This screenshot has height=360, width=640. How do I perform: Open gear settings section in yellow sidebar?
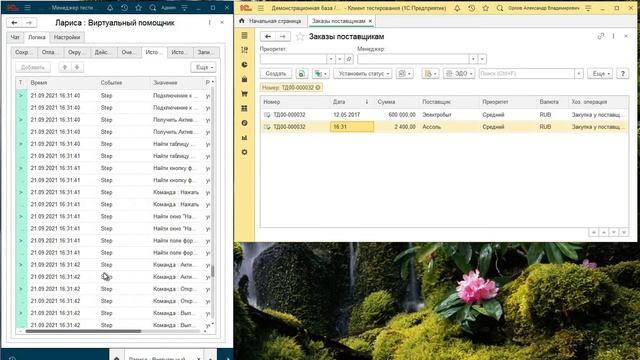point(244,152)
